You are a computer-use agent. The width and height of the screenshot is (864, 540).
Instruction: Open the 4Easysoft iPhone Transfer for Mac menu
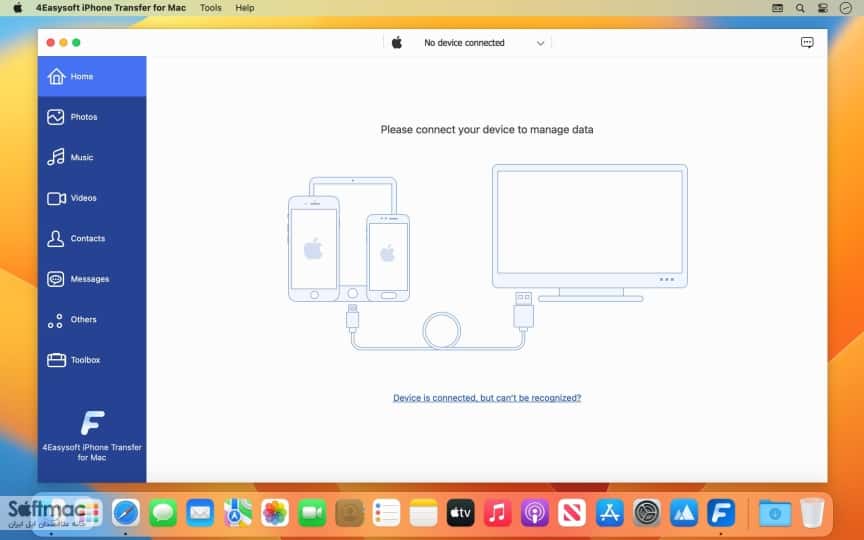point(111,8)
